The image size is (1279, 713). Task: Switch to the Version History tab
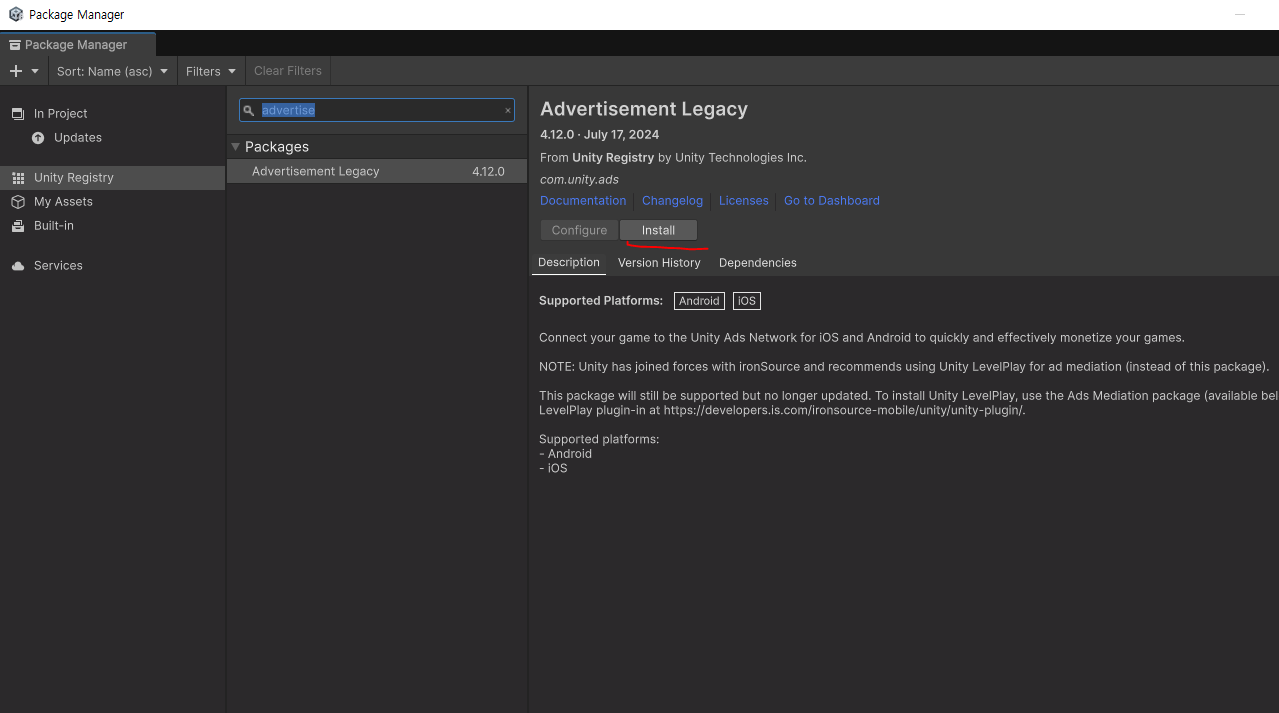[659, 262]
